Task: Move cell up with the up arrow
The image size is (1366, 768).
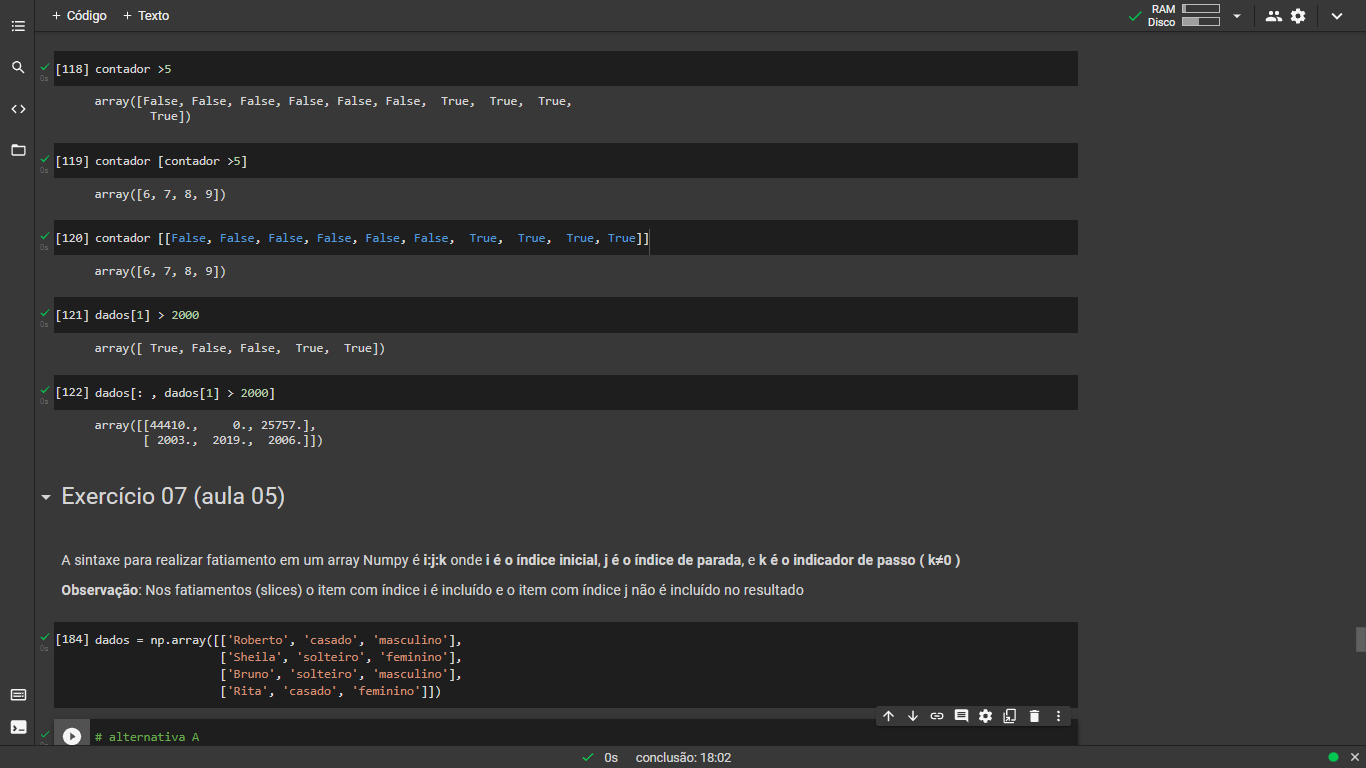Action: point(888,716)
